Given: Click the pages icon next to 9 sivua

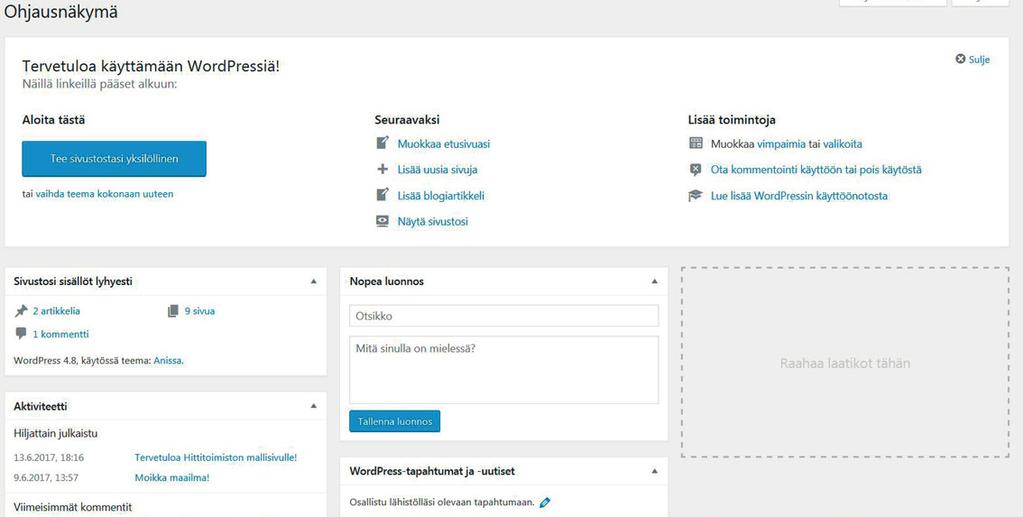Looking at the screenshot, I should point(173,311).
